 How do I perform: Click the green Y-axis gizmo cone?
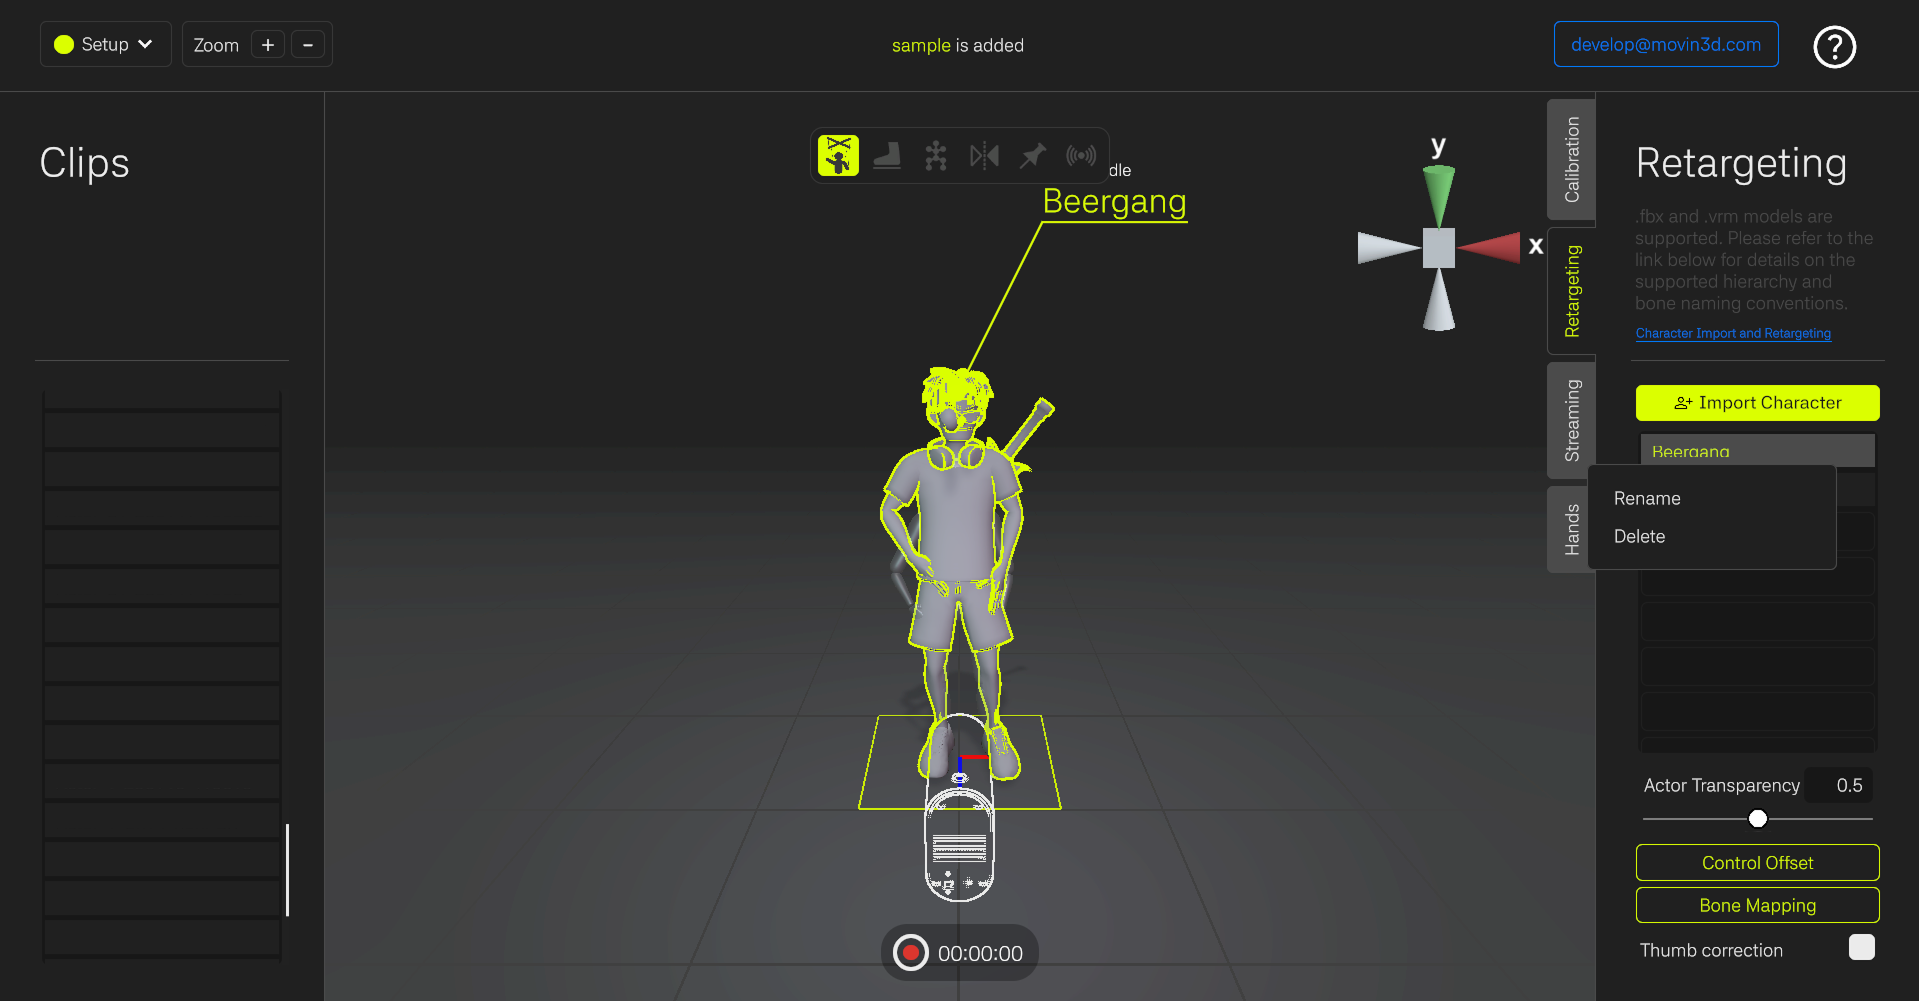[x=1438, y=193]
